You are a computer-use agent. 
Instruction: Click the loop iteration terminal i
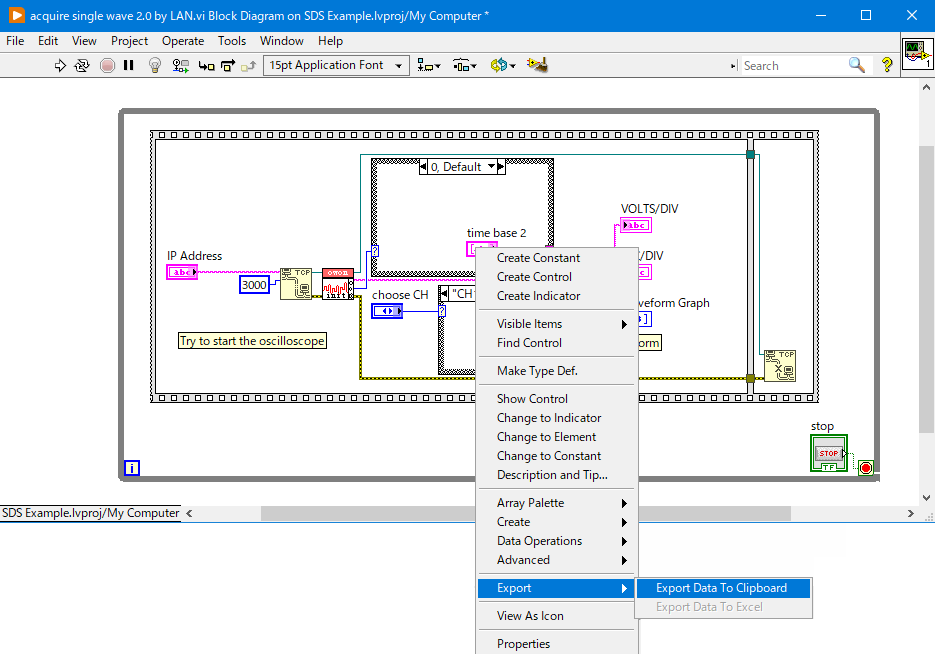tap(132, 468)
